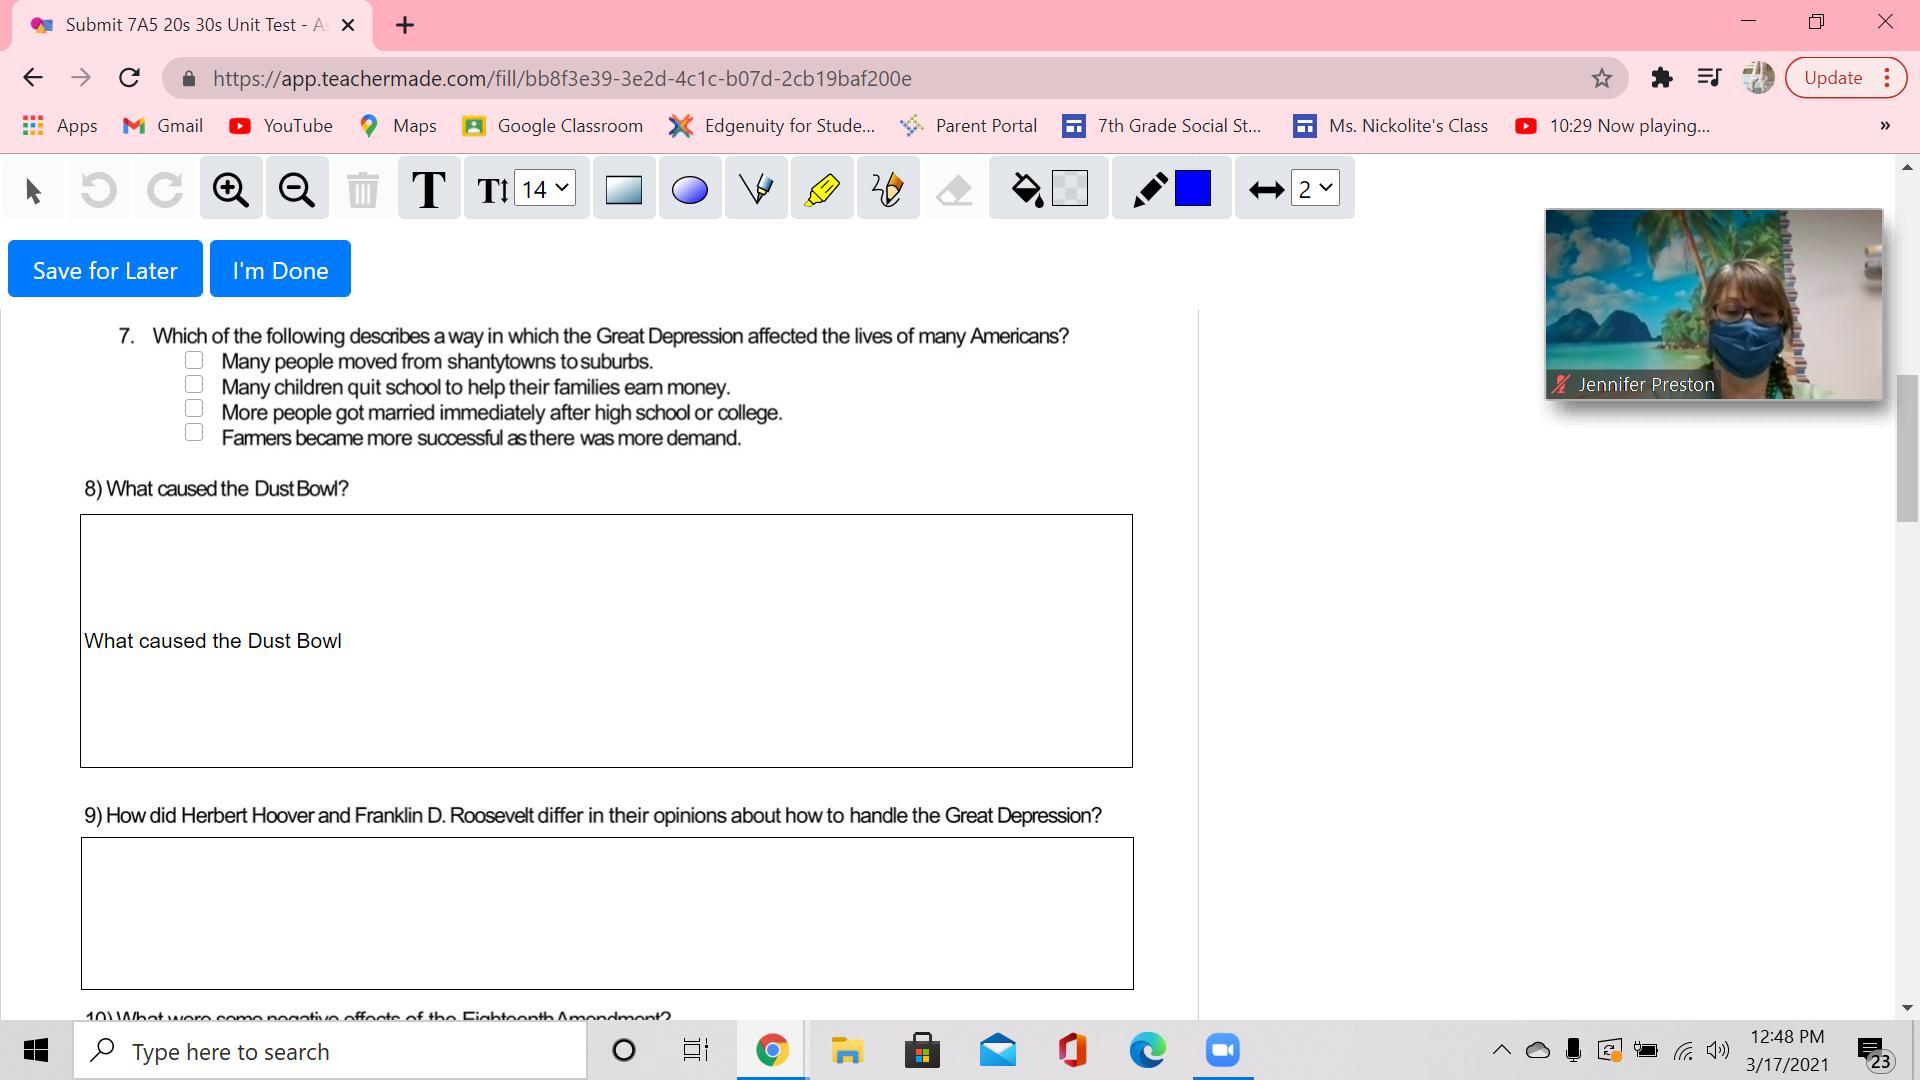
Task: Select the Text tool
Action: coord(429,189)
